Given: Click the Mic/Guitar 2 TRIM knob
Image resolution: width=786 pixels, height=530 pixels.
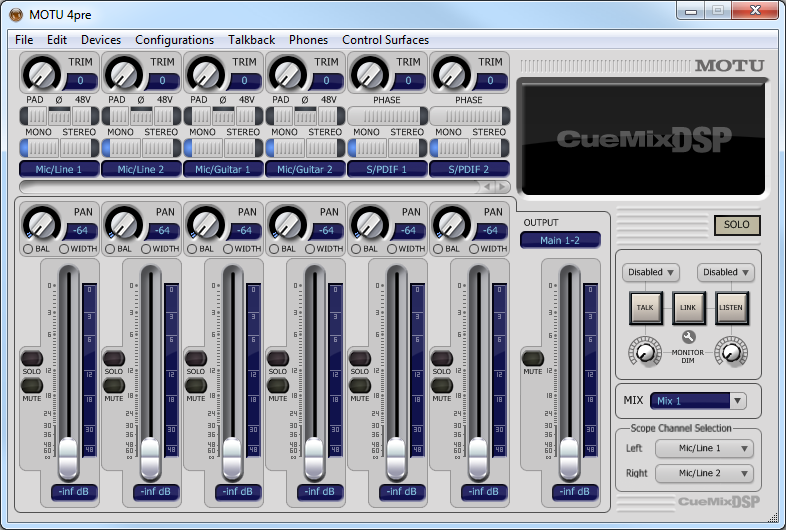Looking at the screenshot, I should pyautogui.click(x=288, y=74).
